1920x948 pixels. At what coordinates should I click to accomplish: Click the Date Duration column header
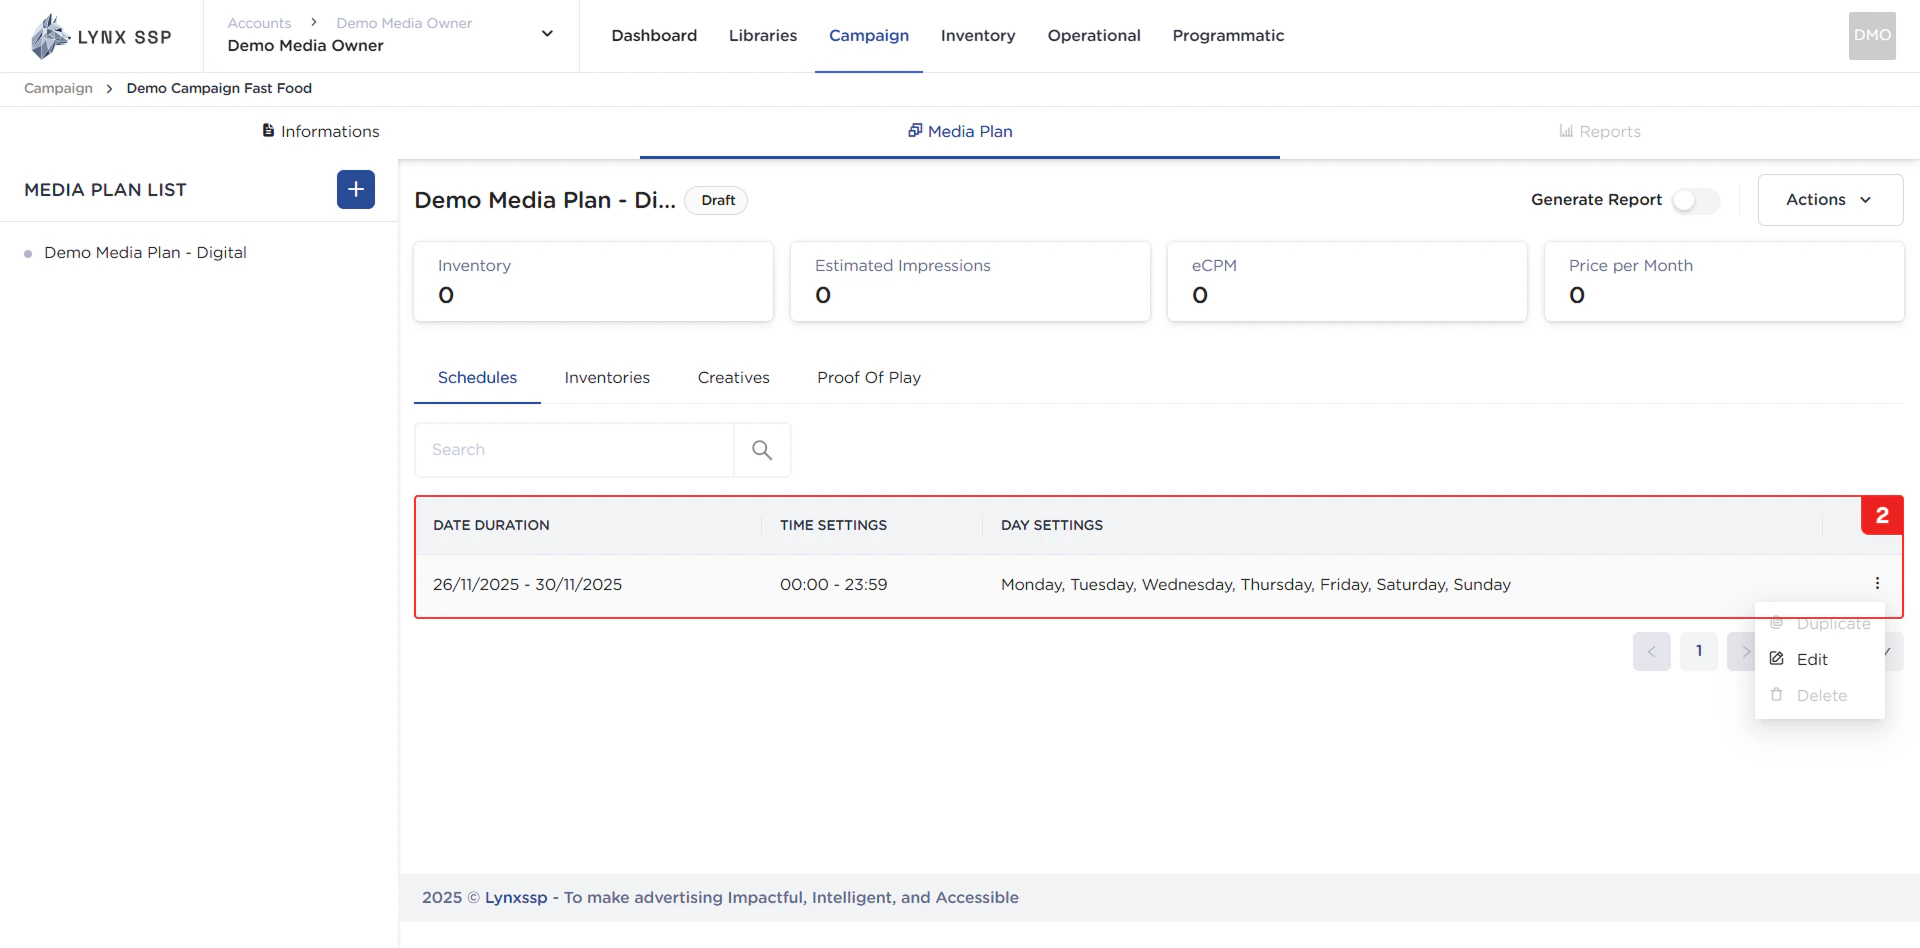click(x=491, y=525)
